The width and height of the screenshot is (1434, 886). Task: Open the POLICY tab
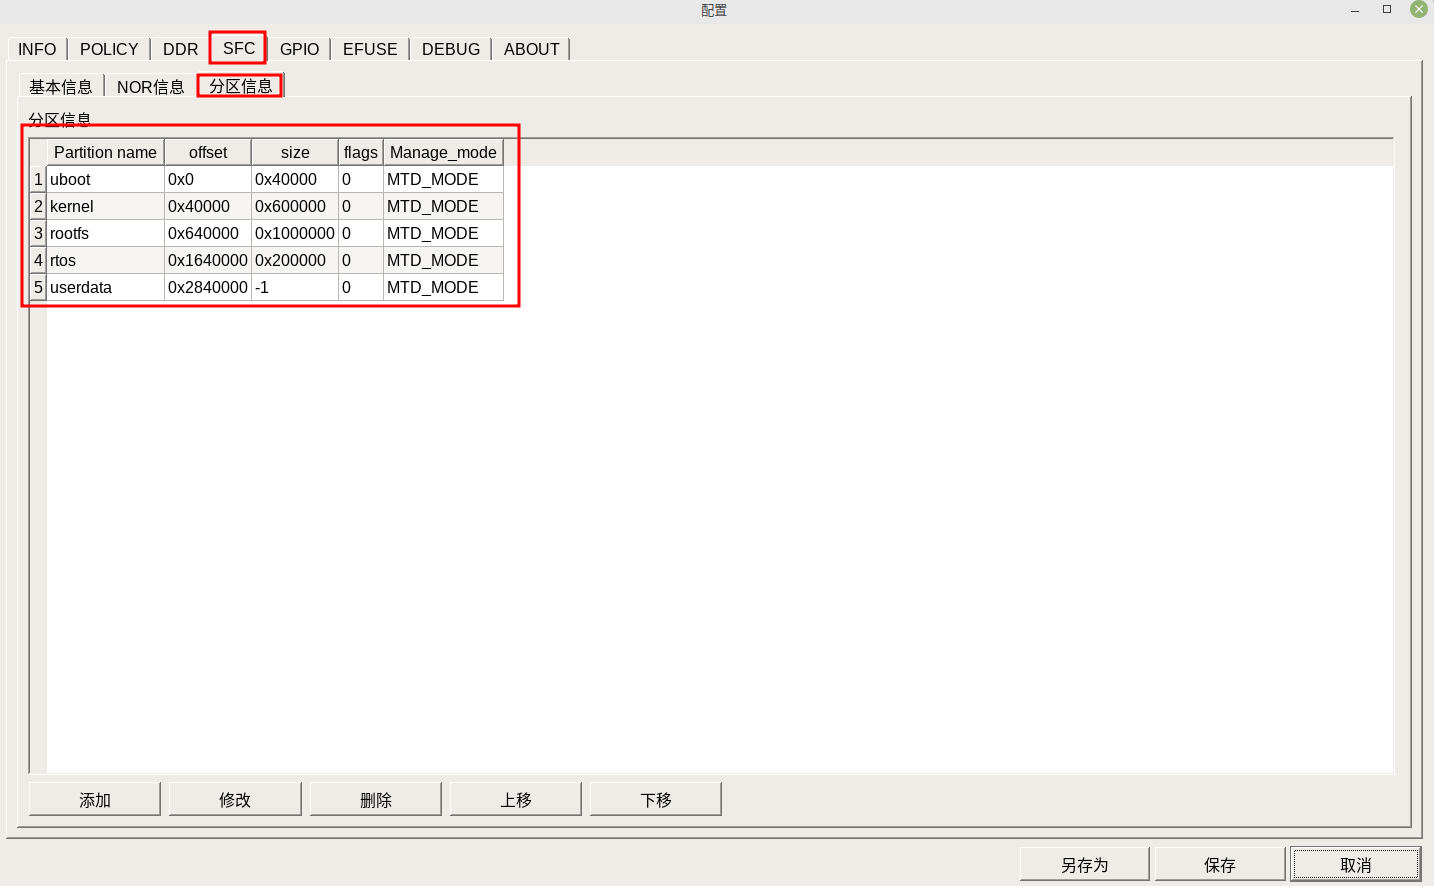pos(109,49)
